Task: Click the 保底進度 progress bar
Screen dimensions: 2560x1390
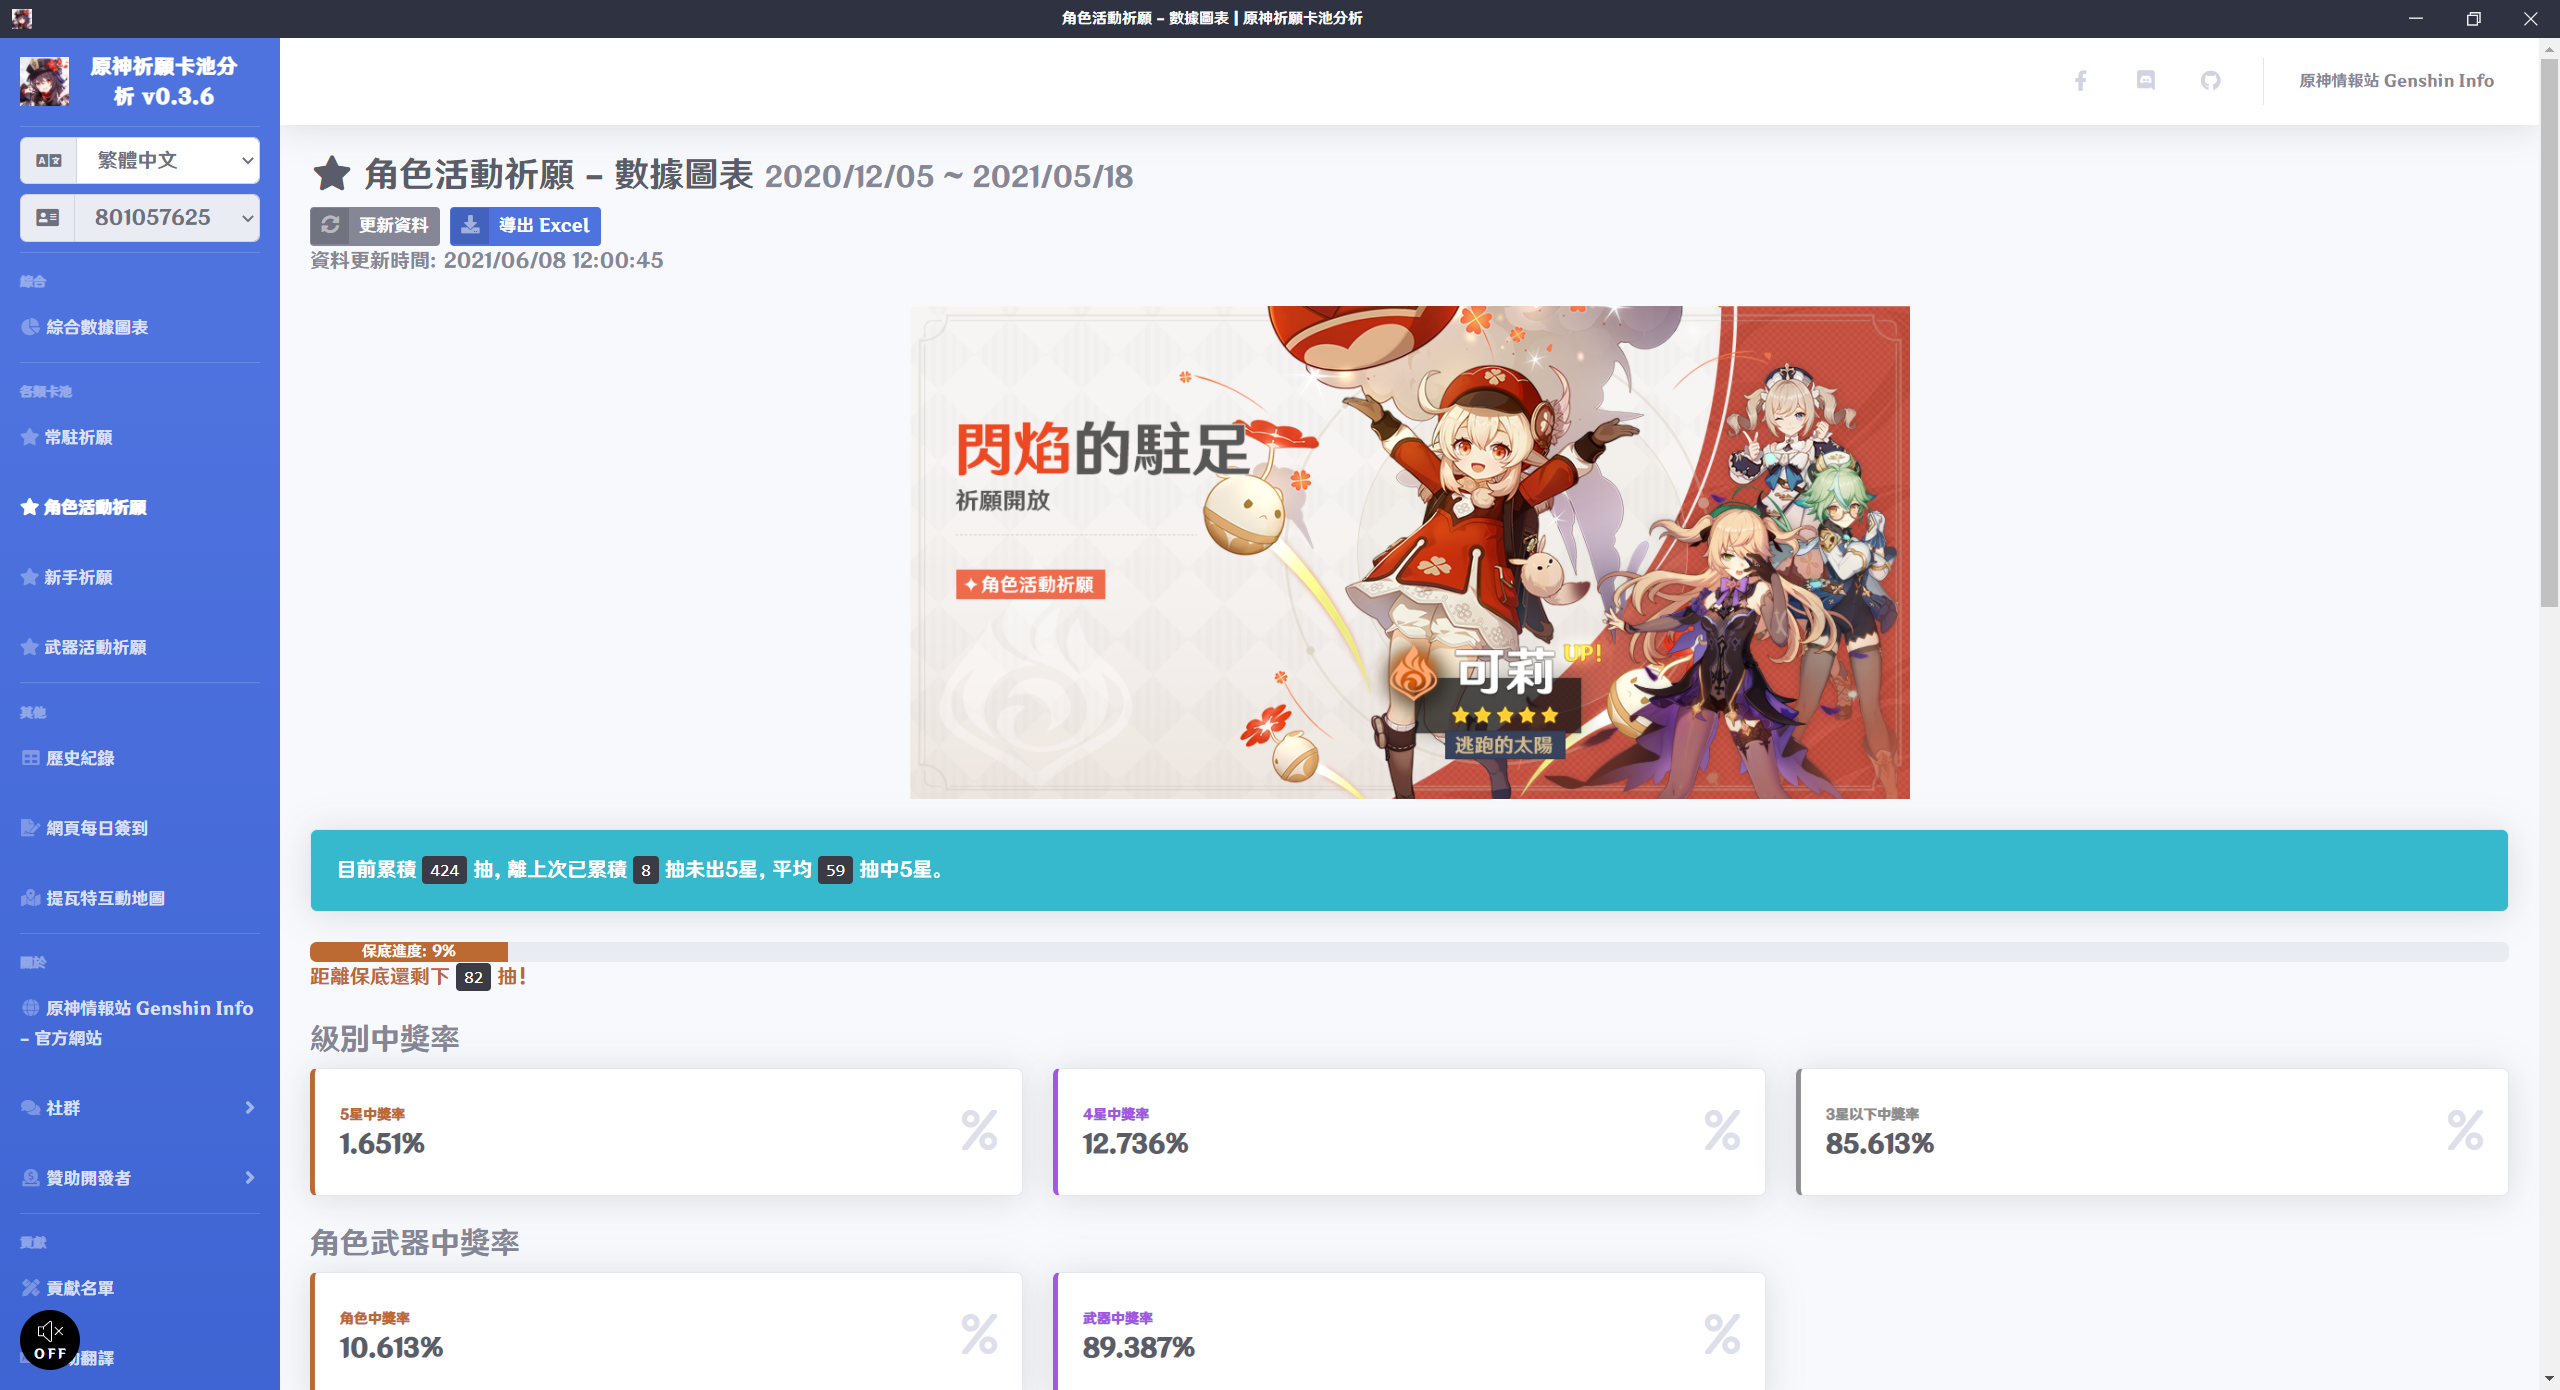Action: pos(409,951)
